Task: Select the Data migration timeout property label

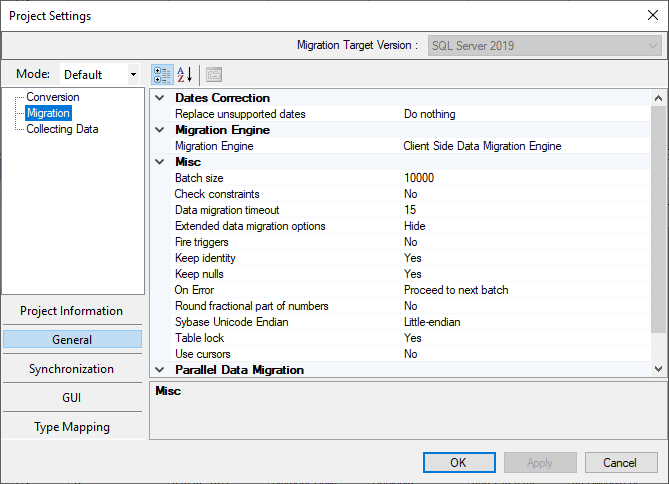Action: (227, 210)
